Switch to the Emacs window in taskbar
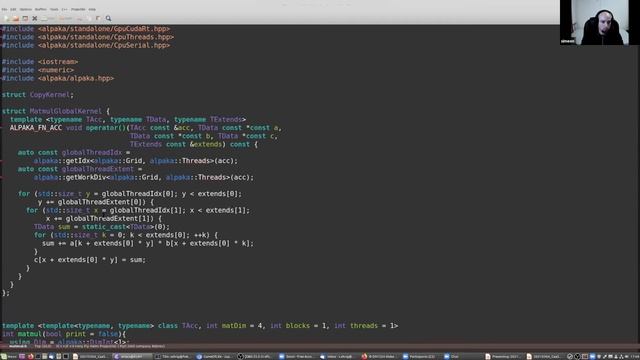This screenshot has width=640, height=360. tap(132, 356)
